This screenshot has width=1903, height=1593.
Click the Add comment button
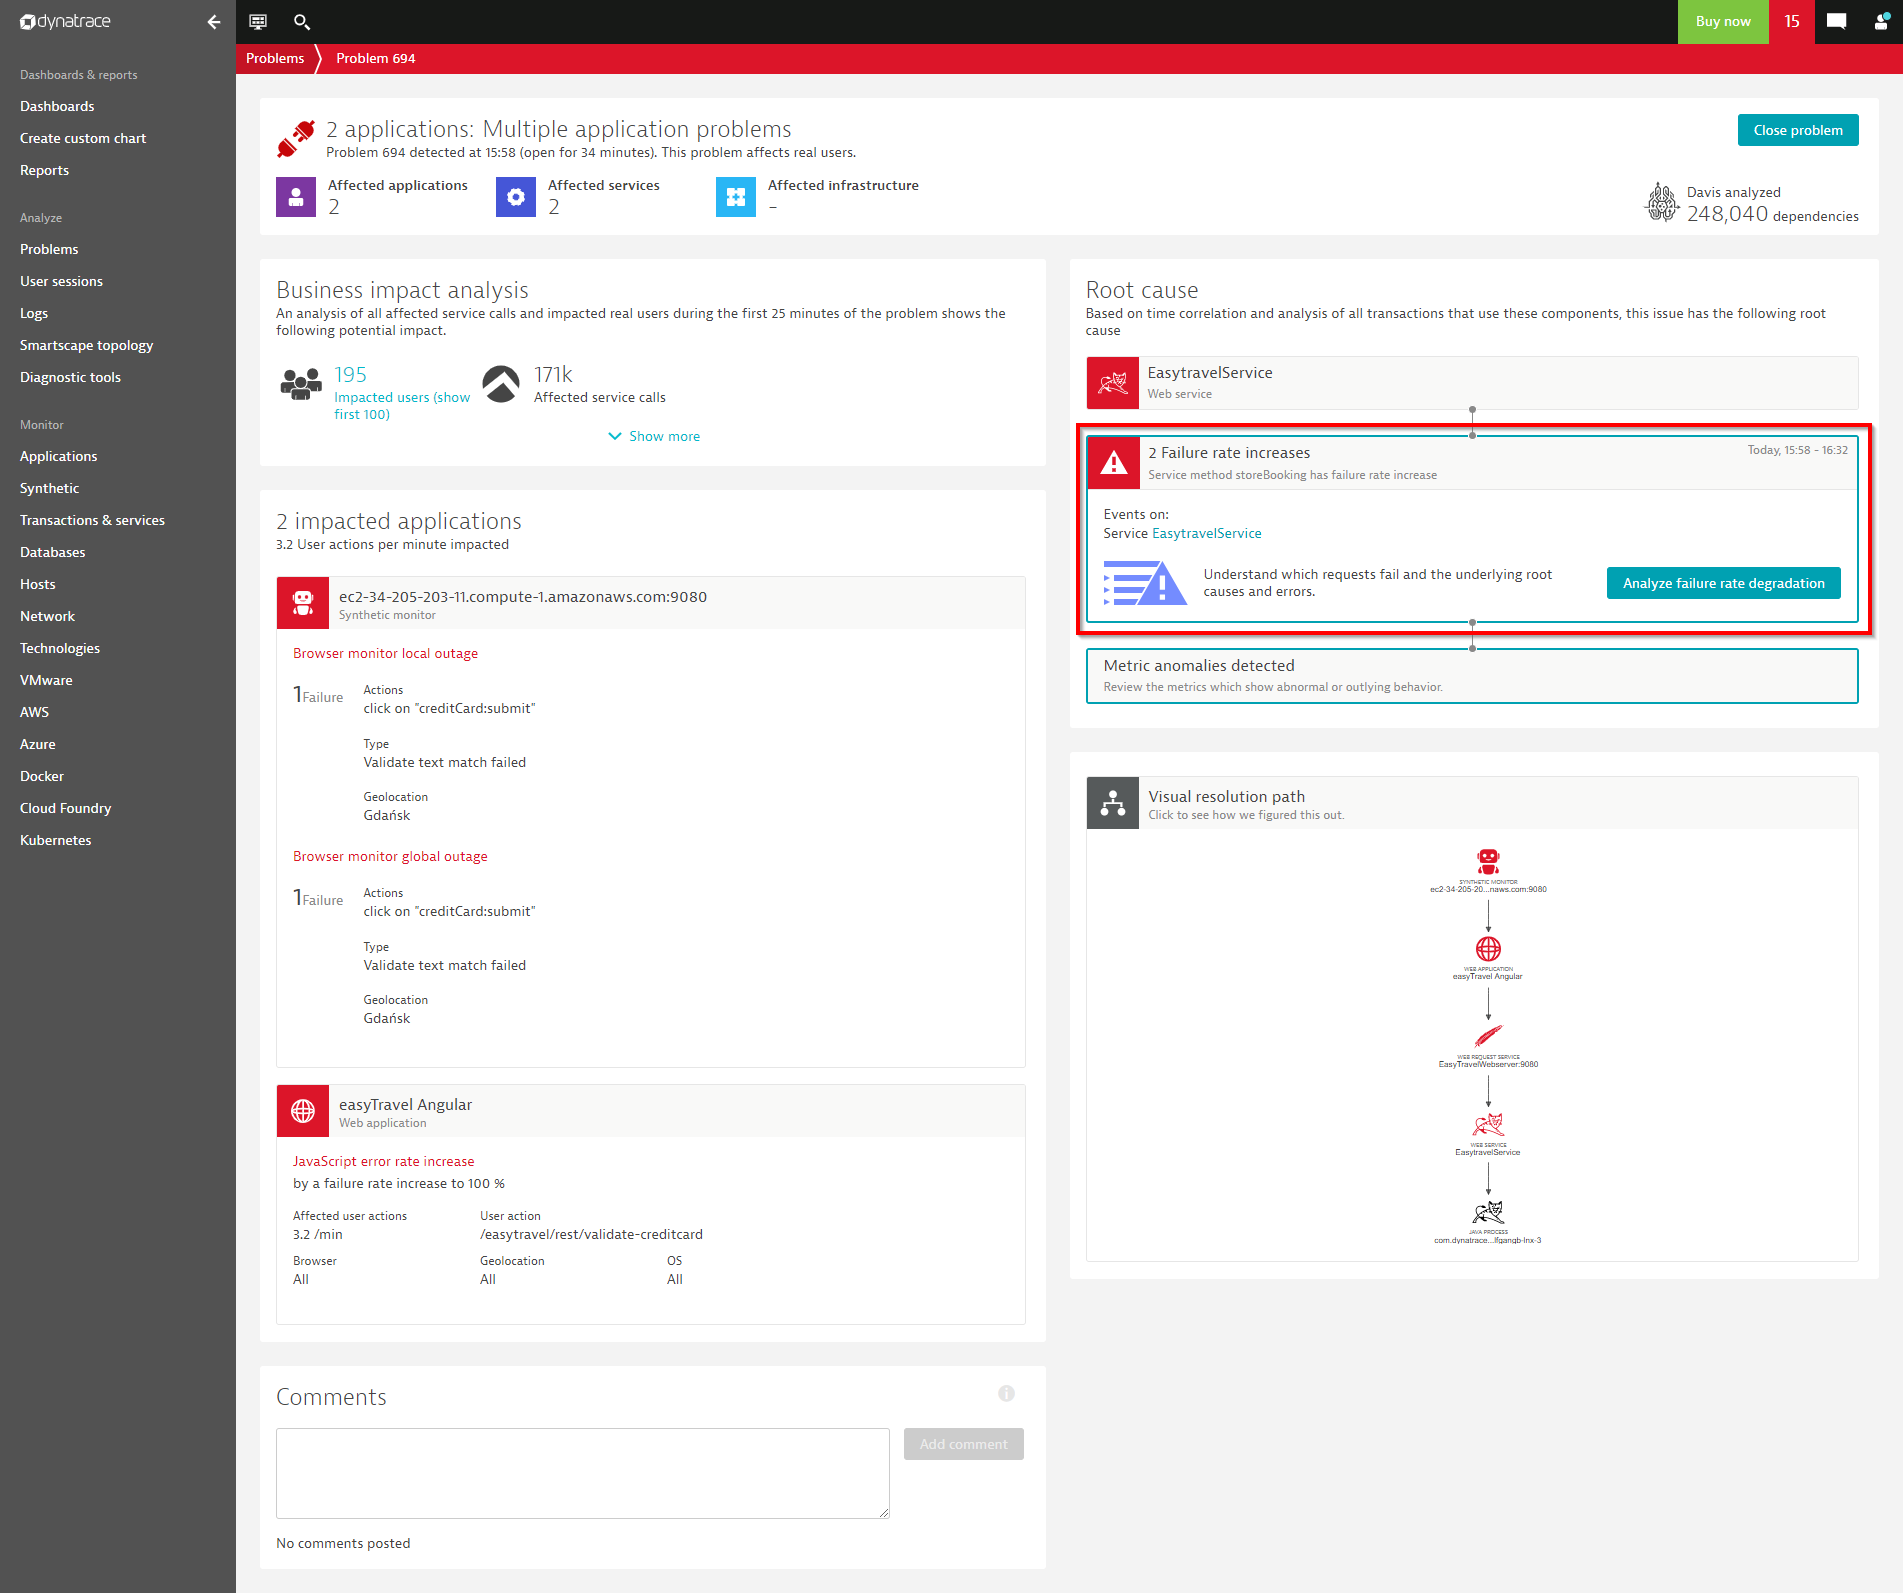(x=963, y=1444)
